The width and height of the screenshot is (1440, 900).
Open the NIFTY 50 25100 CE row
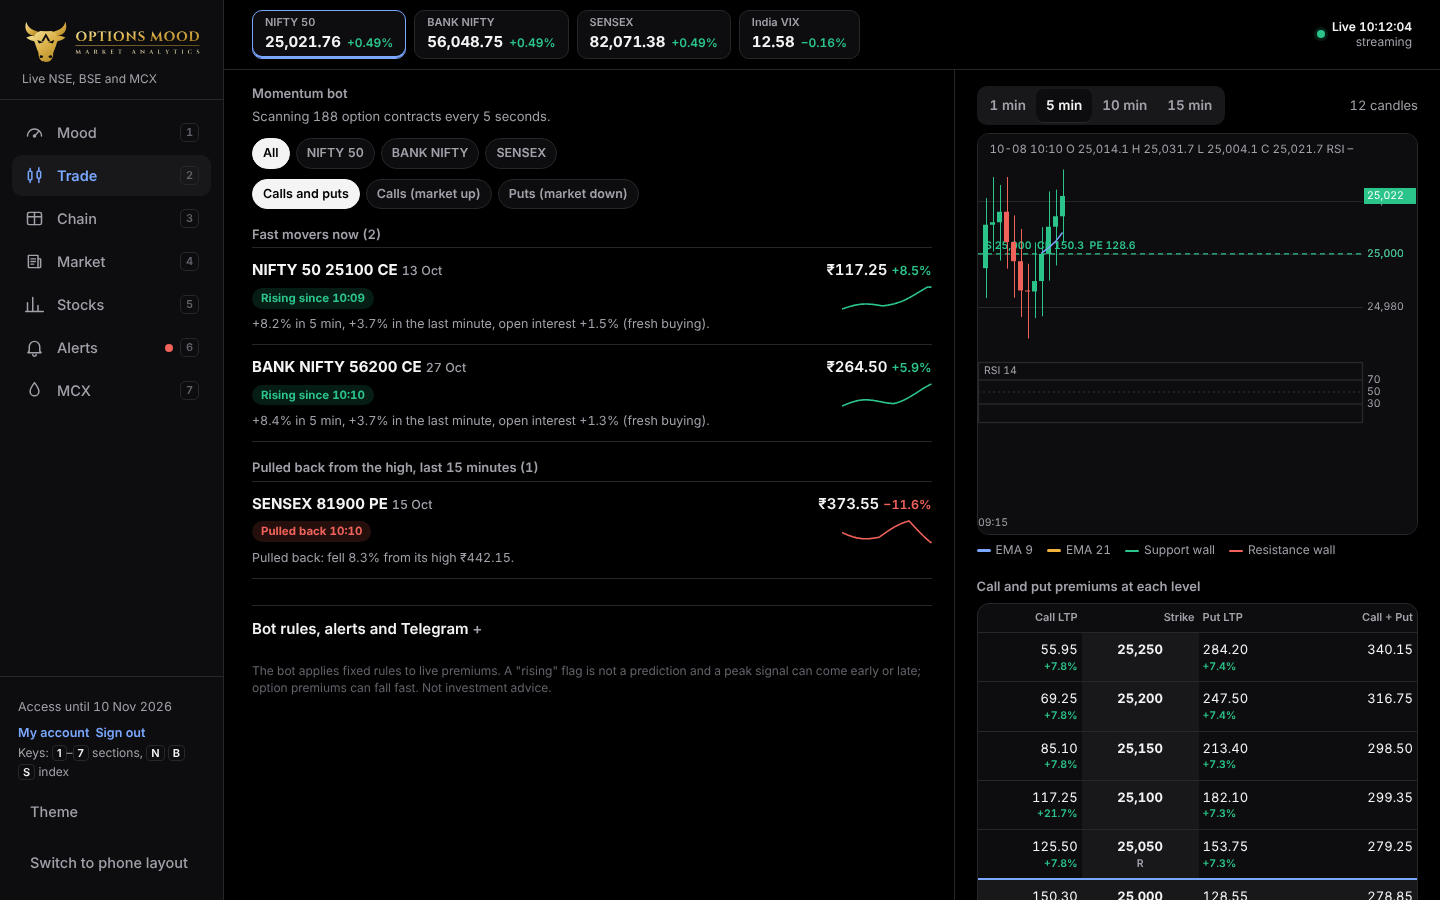click(x=592, y=296)
